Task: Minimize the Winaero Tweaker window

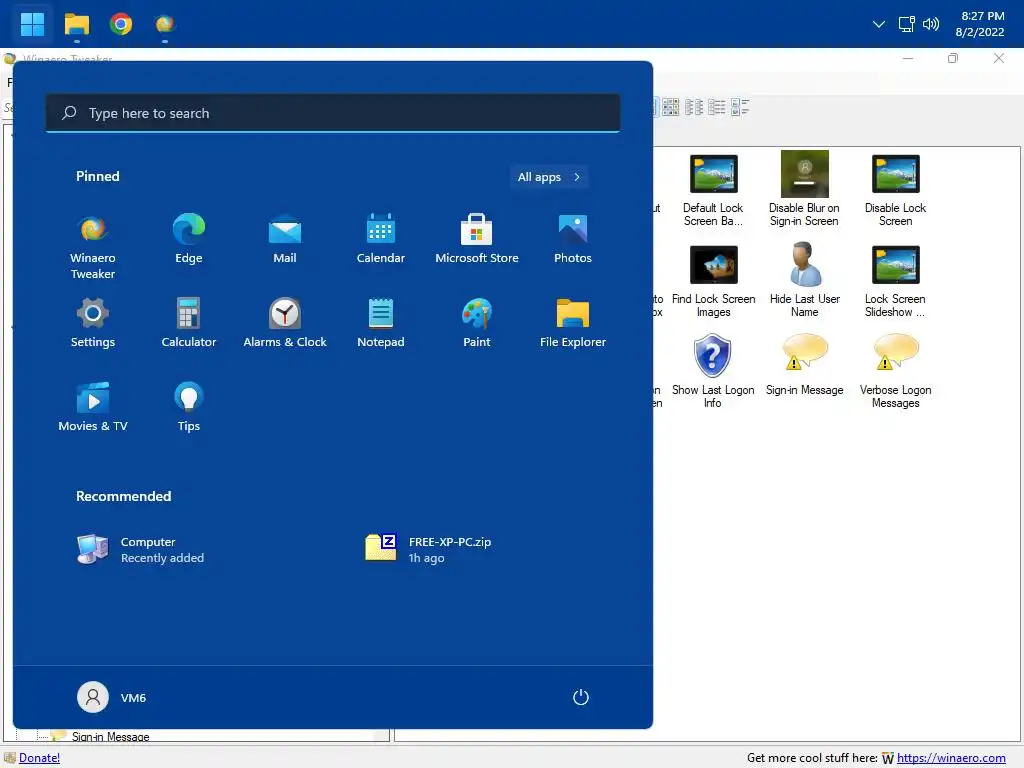Action: click(x=908, y=58)
